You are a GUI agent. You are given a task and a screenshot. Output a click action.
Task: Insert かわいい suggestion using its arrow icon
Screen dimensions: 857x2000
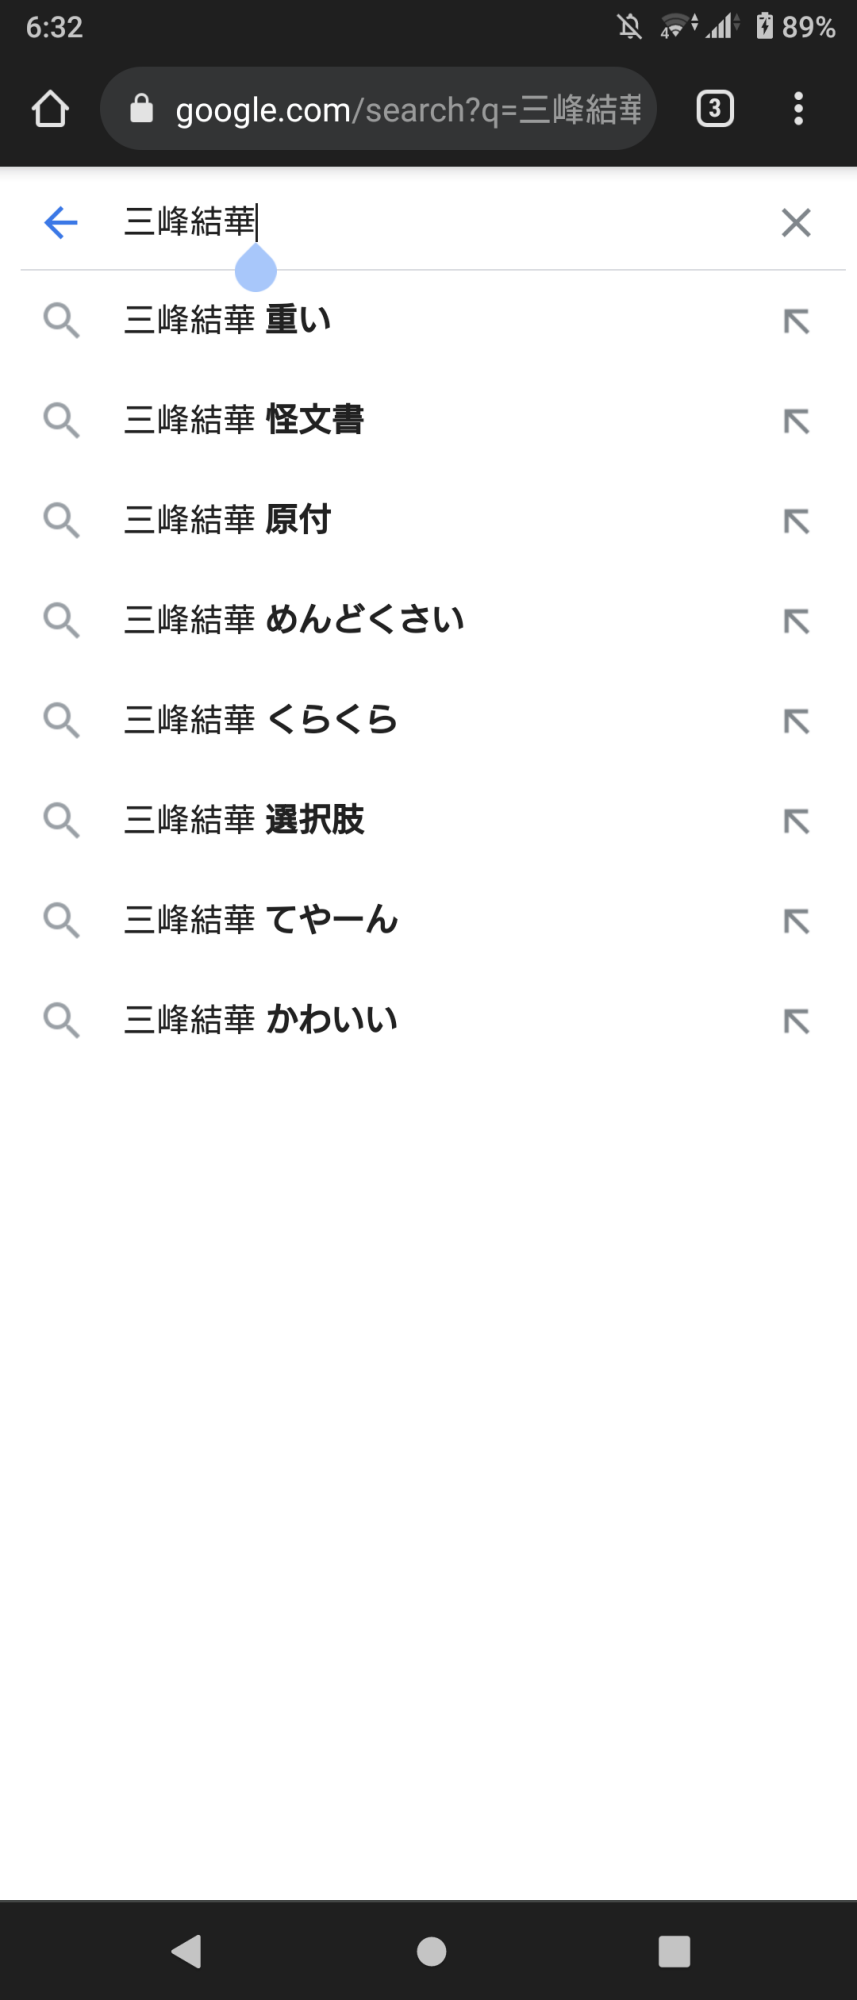[x=796, y=1021]
